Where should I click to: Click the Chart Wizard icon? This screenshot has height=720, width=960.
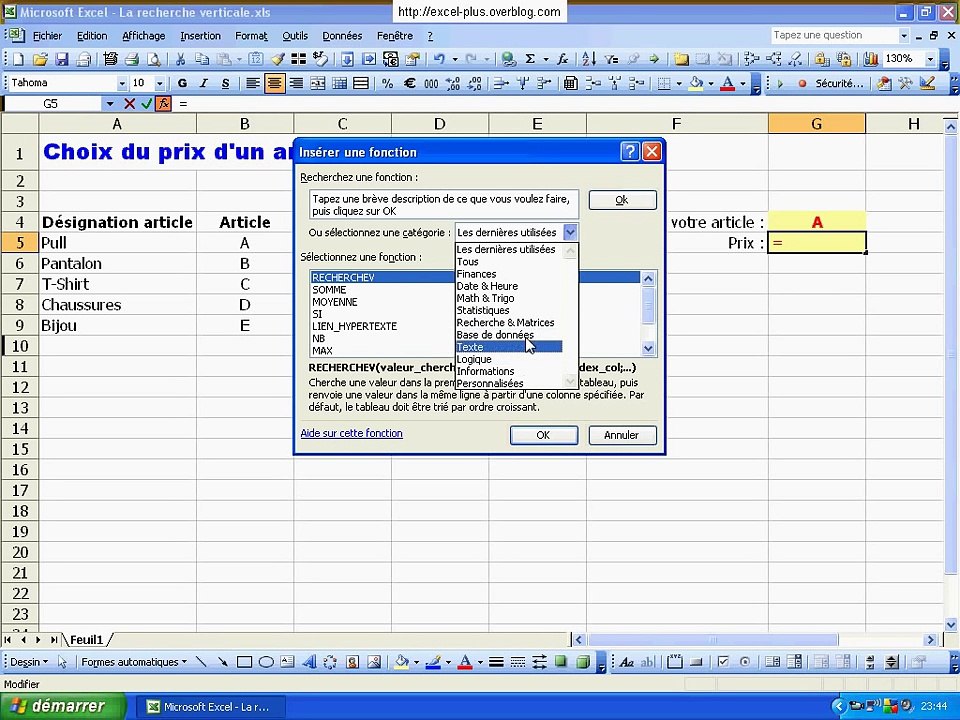point(871,59)
